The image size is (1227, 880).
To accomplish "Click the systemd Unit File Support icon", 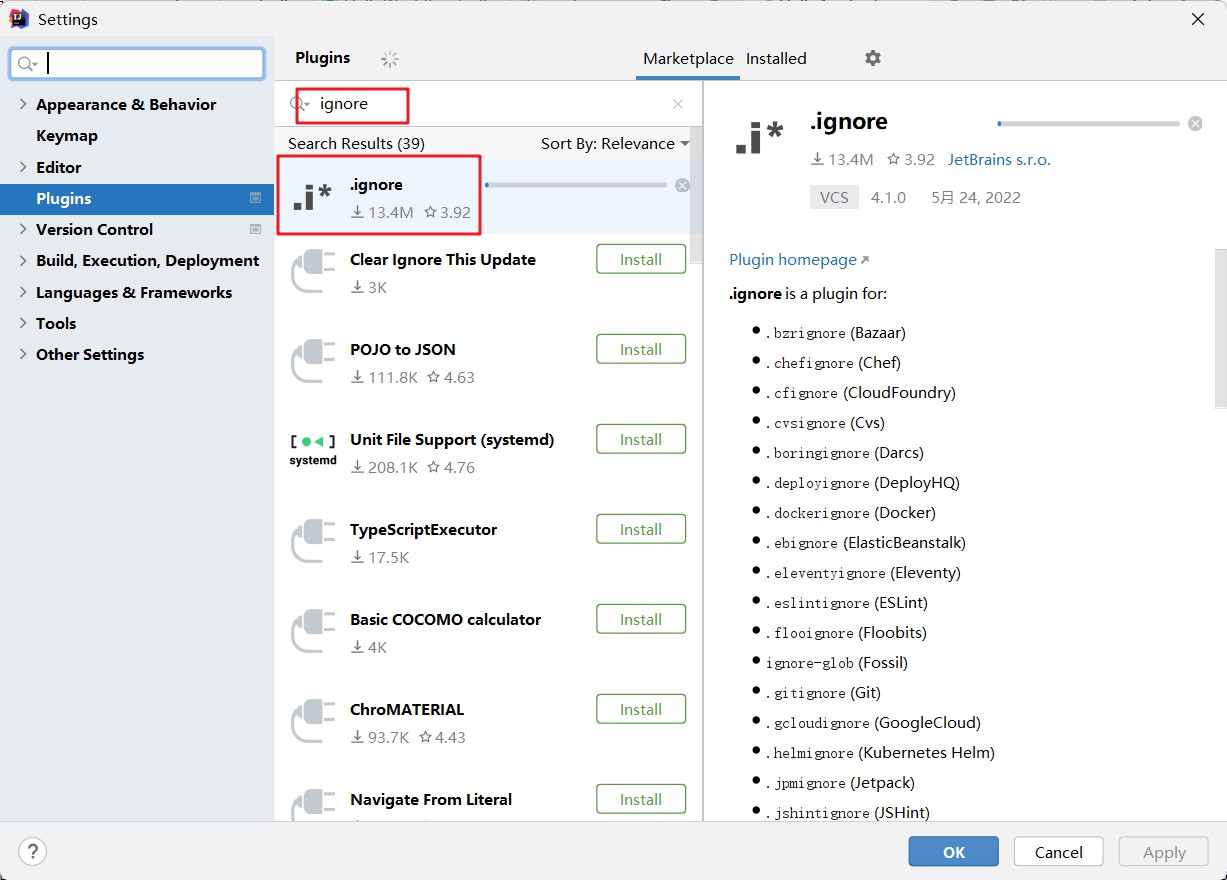I will click(313, 450).
